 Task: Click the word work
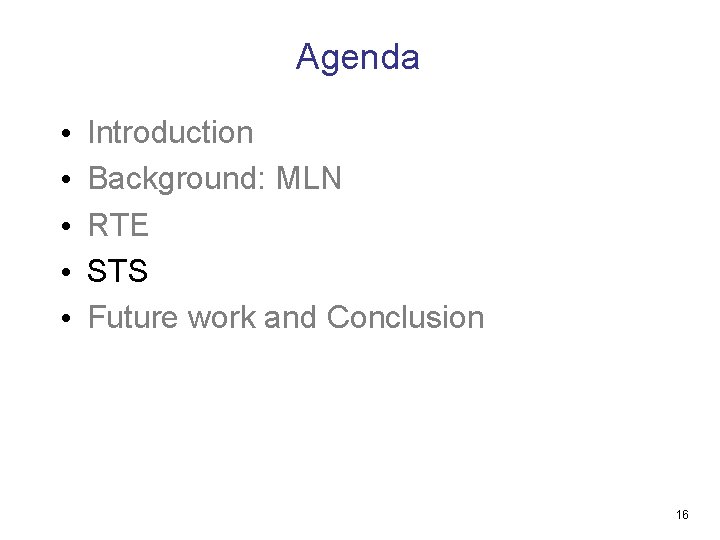tap(222, 317)
